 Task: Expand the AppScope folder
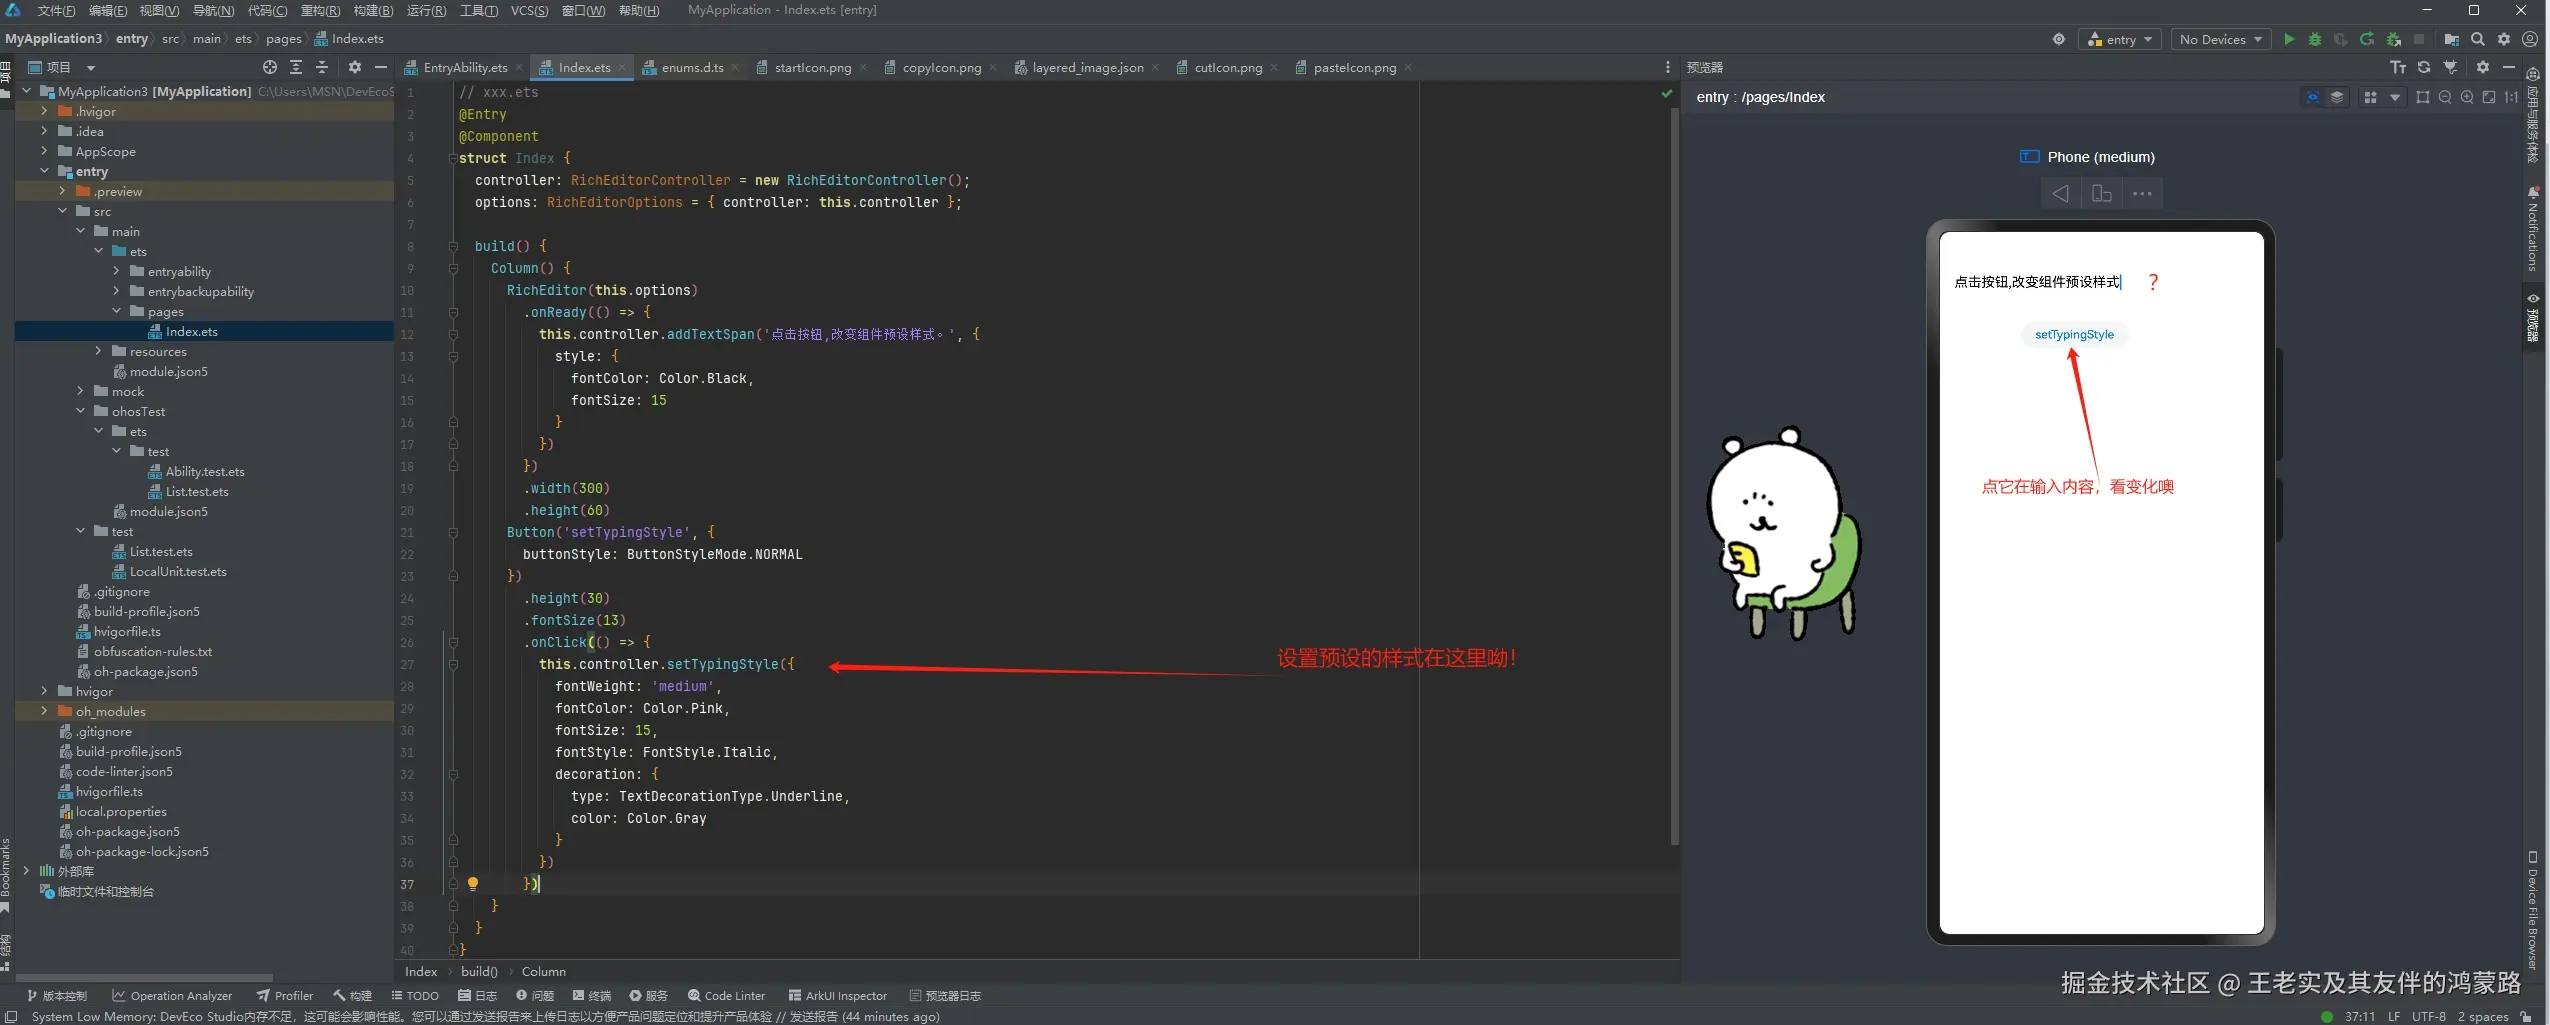click(44, 151)
